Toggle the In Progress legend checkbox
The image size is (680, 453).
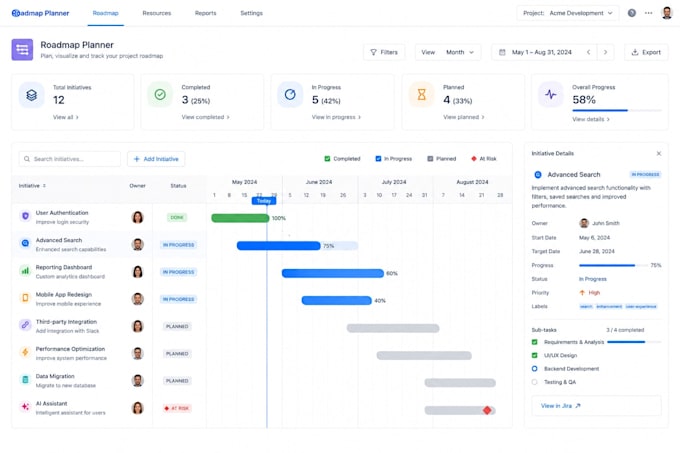pyautogui.click(x=378, y=159)
